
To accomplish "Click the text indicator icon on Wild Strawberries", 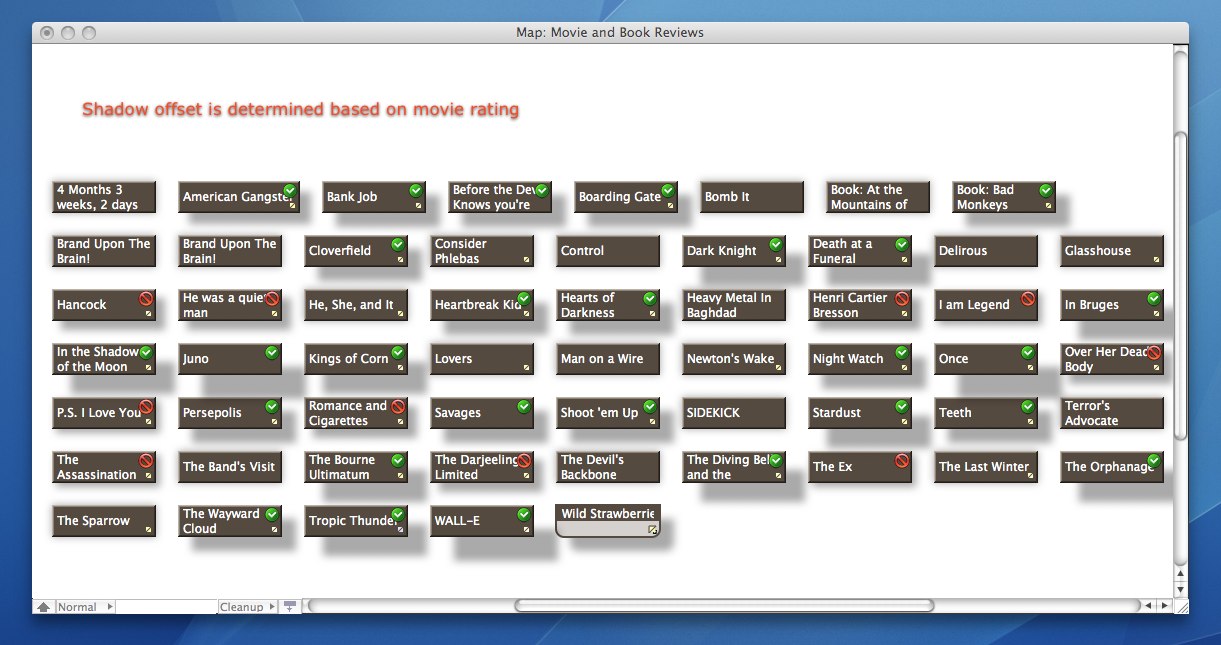I will tap(652, 529).
